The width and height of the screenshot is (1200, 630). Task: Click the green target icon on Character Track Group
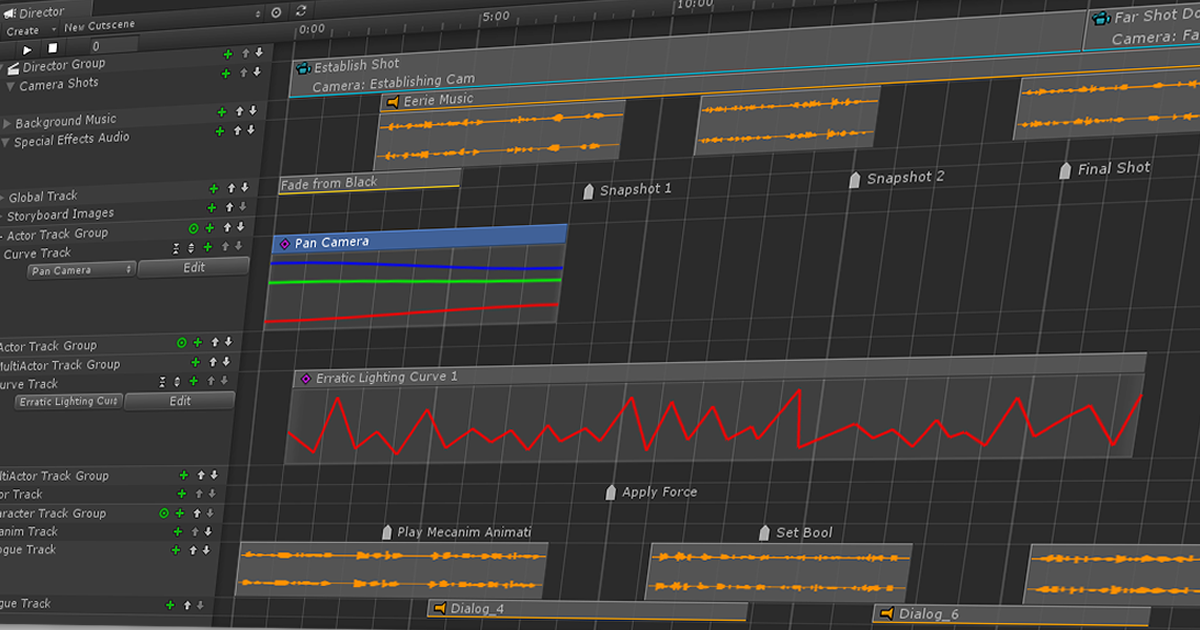[x=164, y=513]
